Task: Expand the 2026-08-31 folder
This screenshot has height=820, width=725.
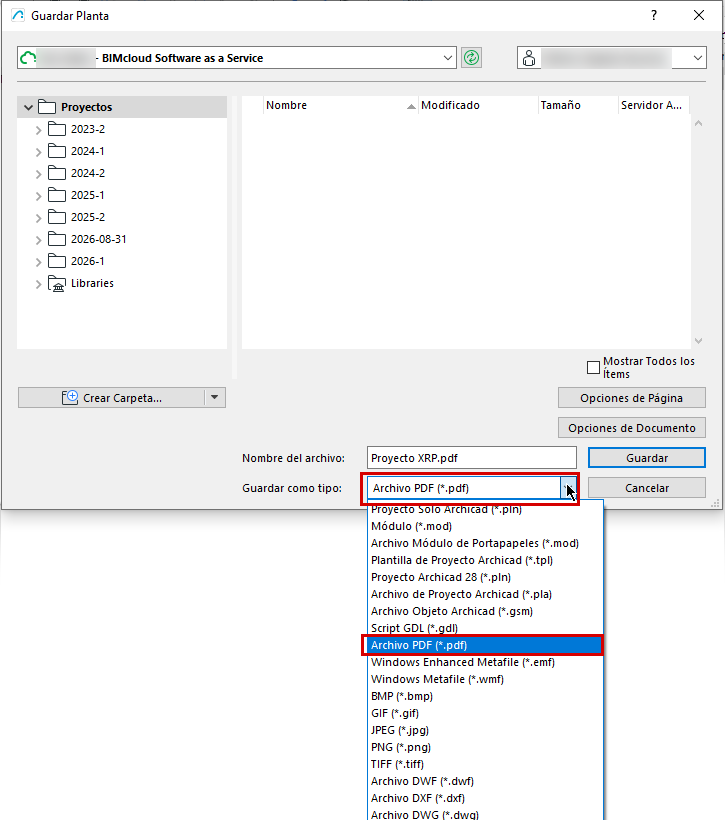Action: point(38,240)
